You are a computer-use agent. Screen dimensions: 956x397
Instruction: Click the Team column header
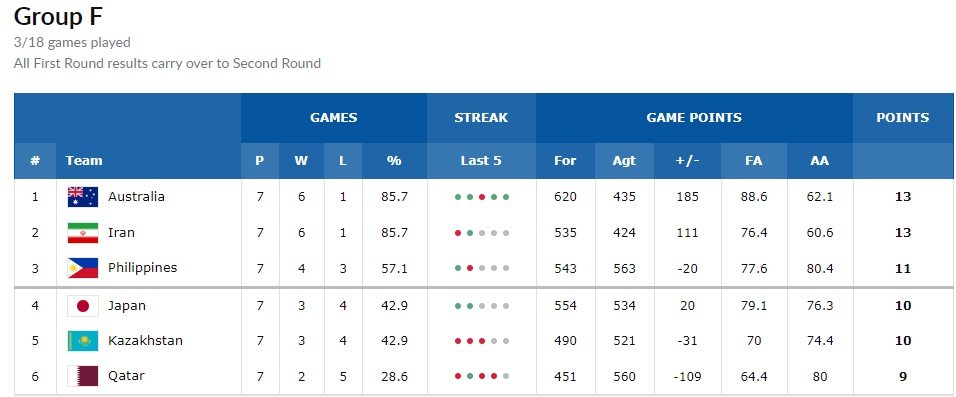point(84,161)
